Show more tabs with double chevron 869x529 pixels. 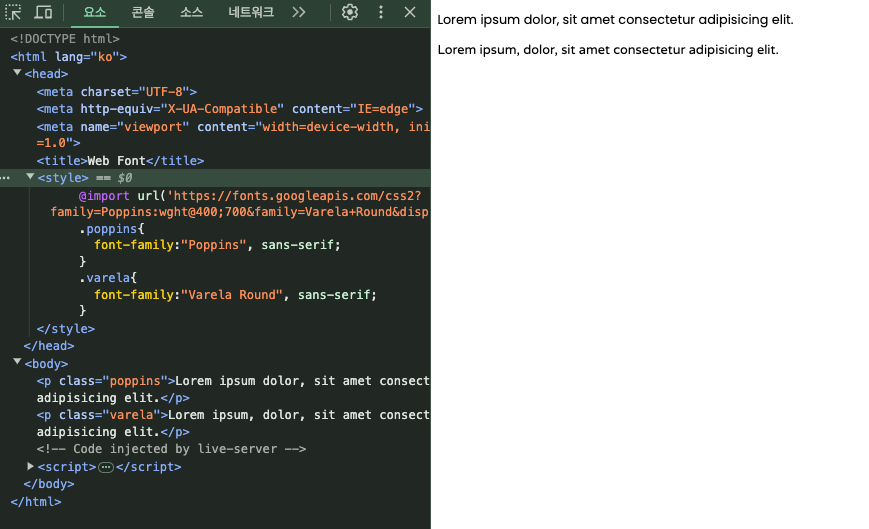point(299,12)
